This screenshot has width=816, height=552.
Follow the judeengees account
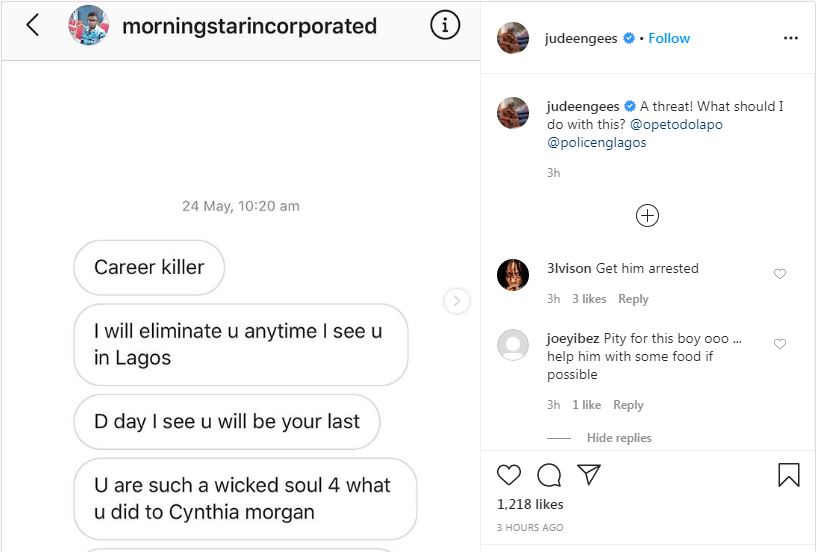click(669, 38)
